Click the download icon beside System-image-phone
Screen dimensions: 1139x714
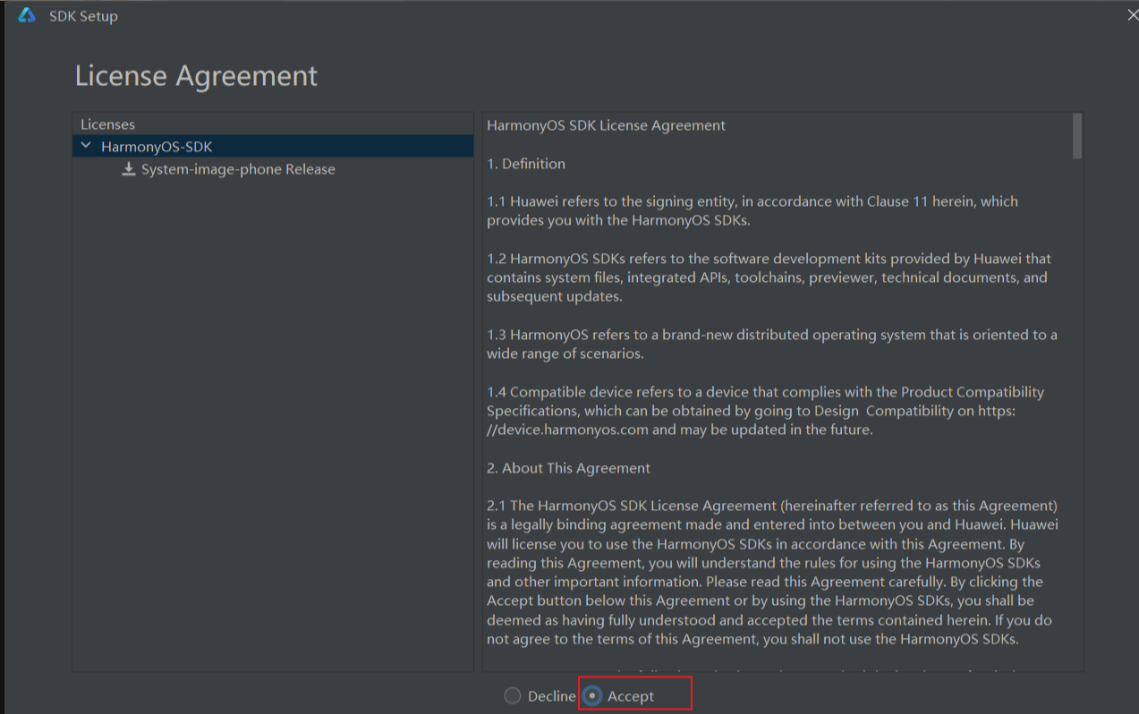[x=129, y=169]
